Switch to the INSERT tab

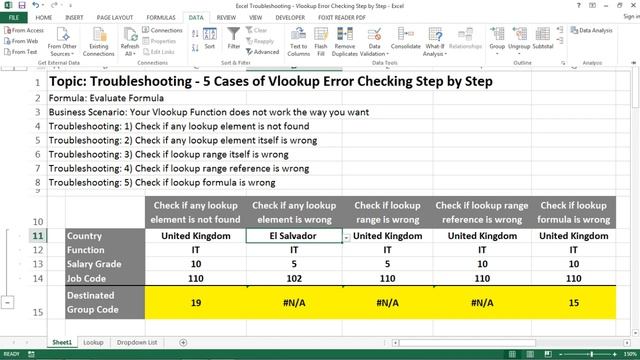coord(74,18)
